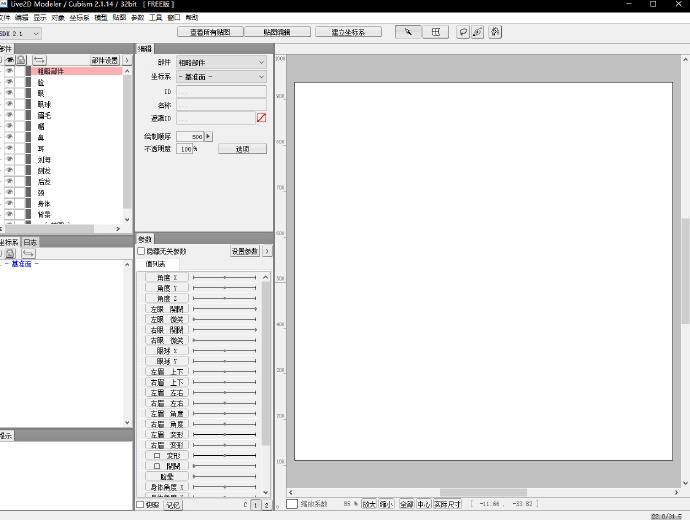Toggle visibility of 身体 part
This screenshot has width=690, height=520.
(10, 204)
